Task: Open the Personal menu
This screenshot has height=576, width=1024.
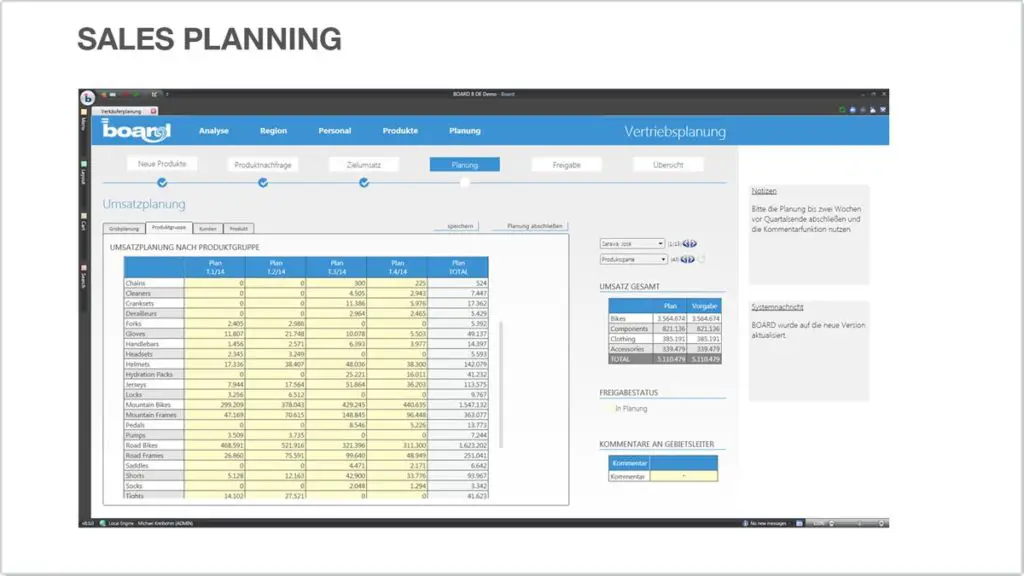Action: [x=334, y=131]
